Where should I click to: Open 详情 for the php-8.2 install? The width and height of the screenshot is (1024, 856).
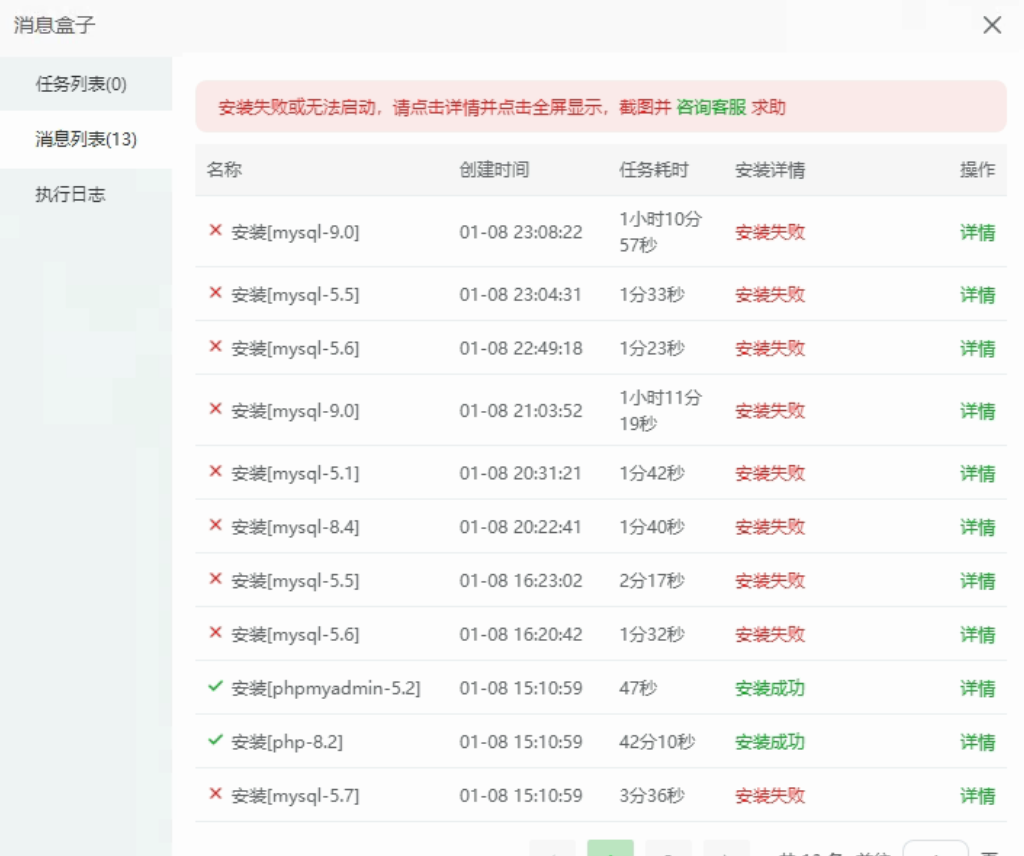(977, 742)
